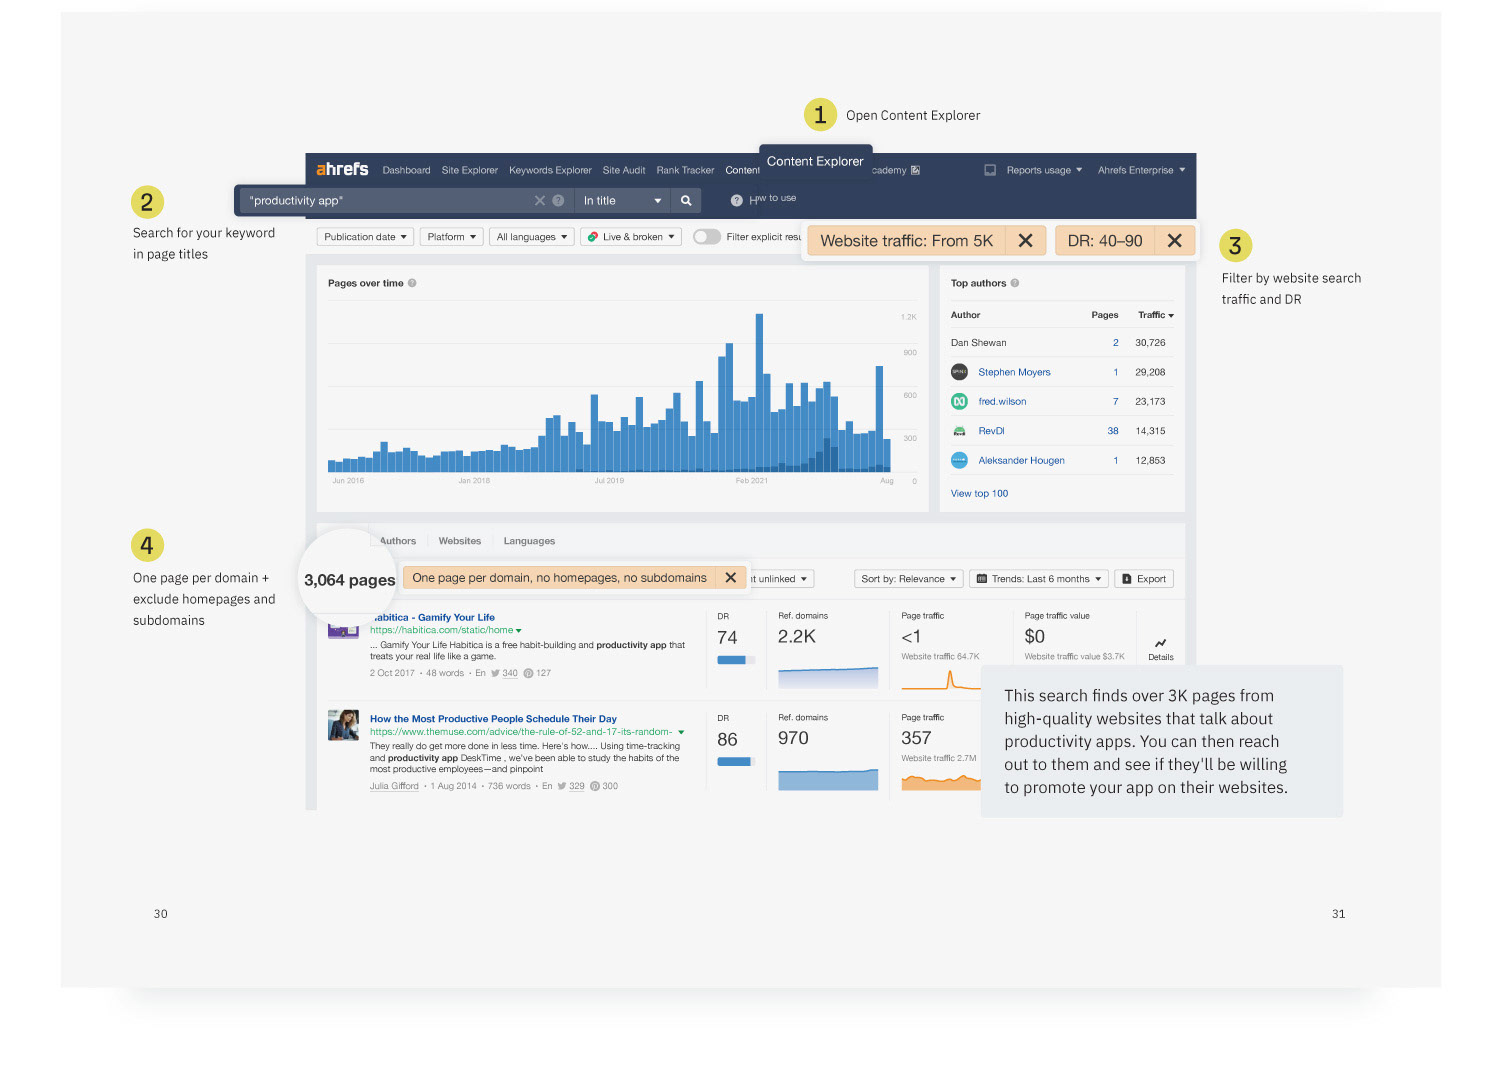Click the Ref. domains chart under 970
Image resolution: width=1500 pixels, height=1077 pixels.
tap(828, 778)
